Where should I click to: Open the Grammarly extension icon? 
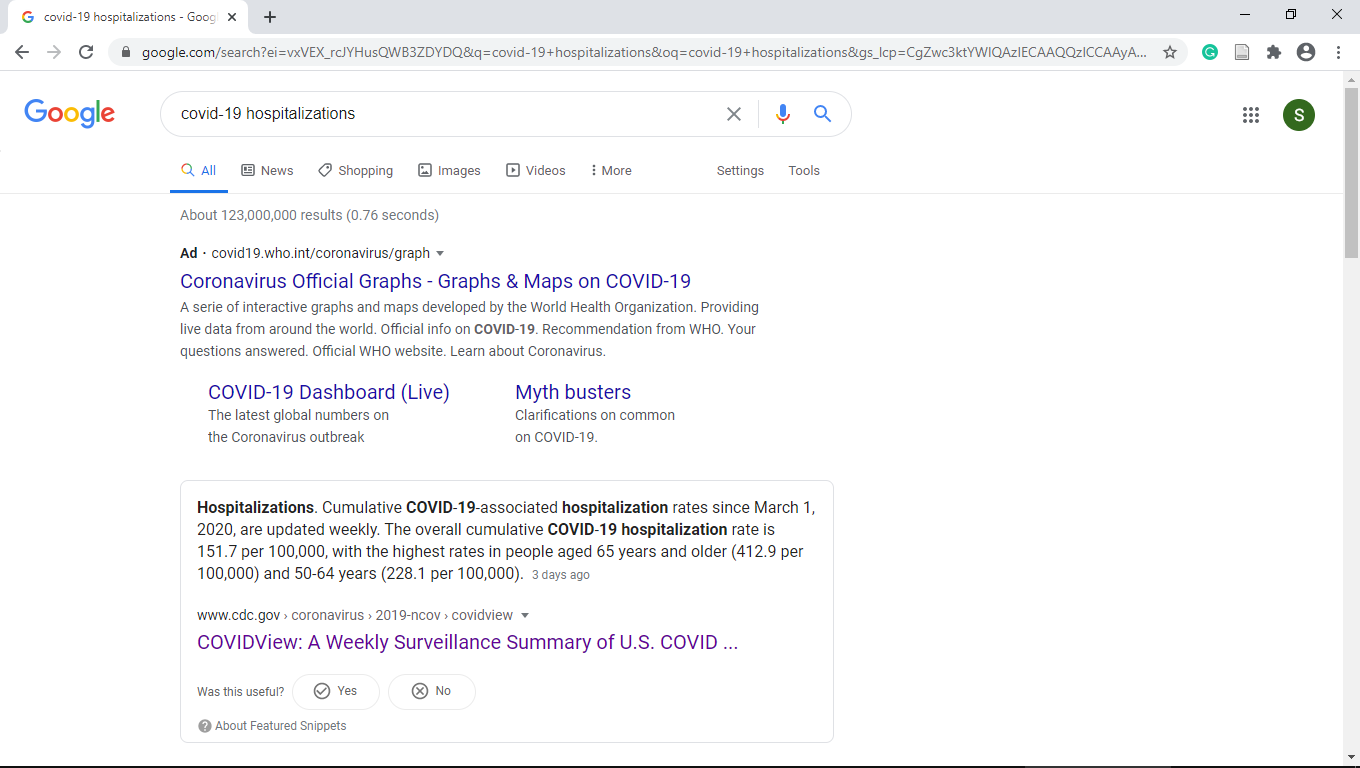point(1210,52)
